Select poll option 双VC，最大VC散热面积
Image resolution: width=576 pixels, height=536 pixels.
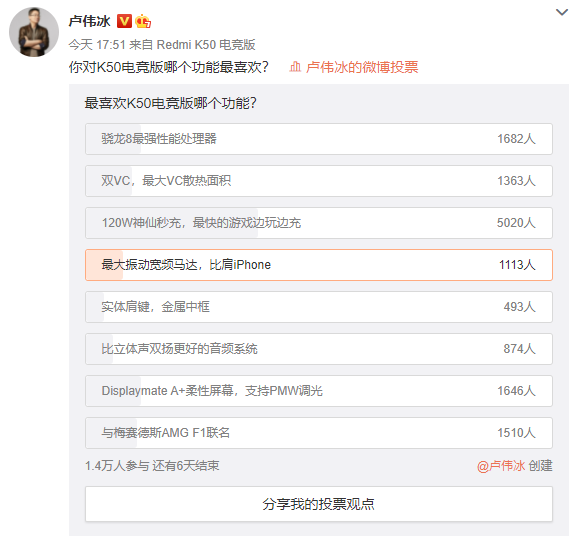tap(318, 181)
